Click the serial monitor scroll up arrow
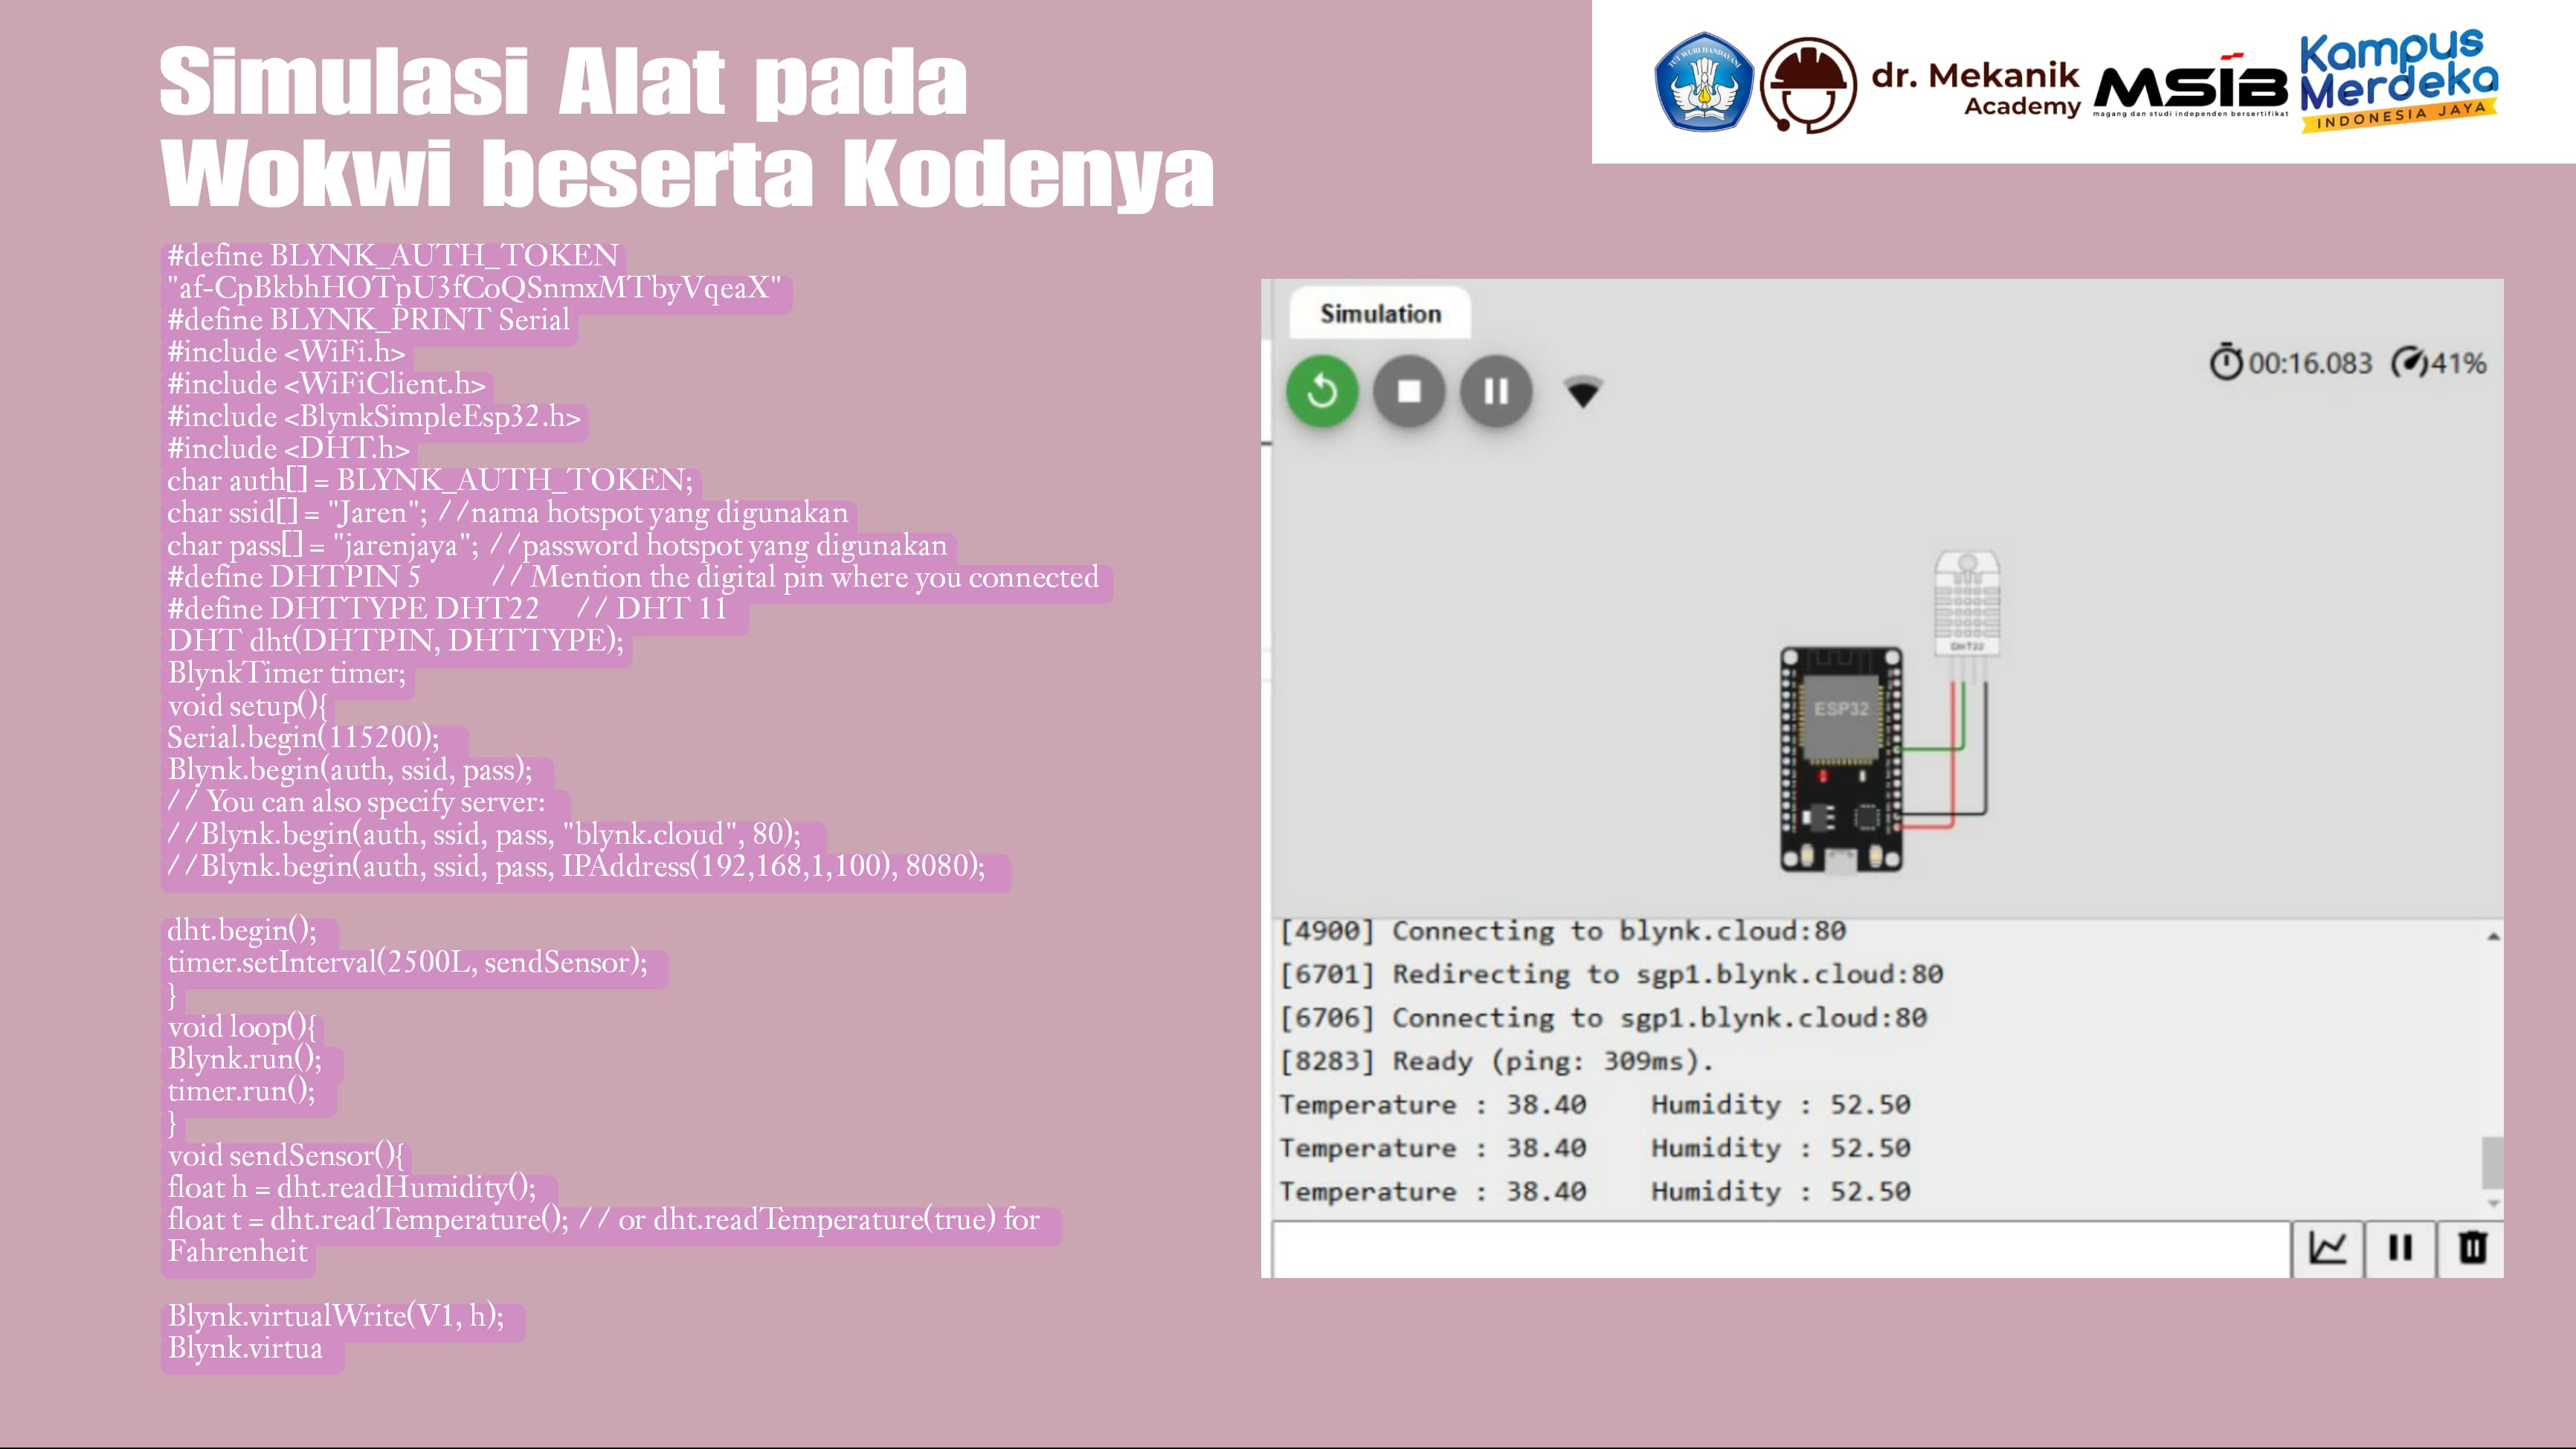2576x1449 pixels. click(2493, 936)
